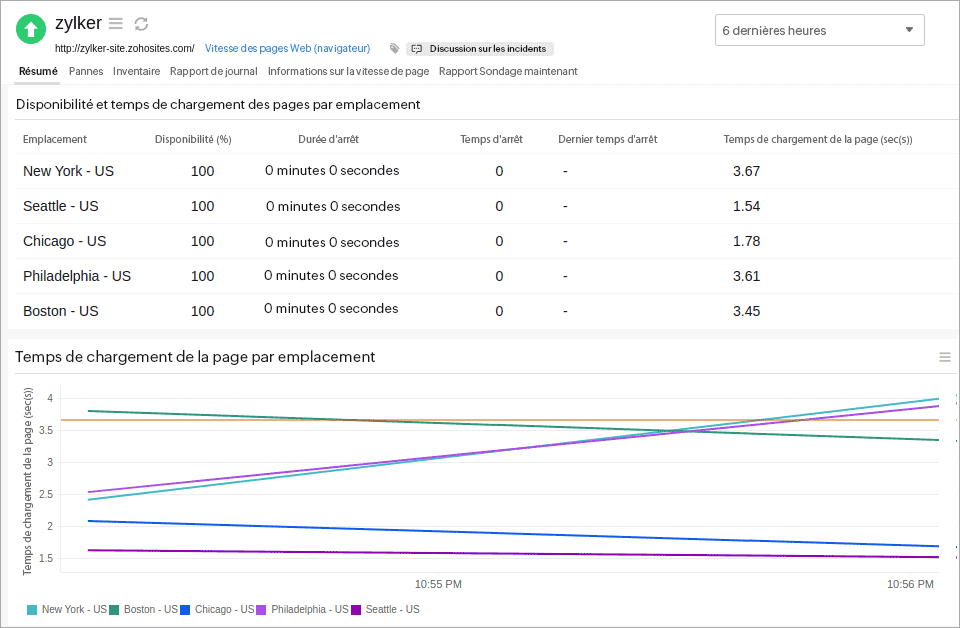Click the Philadelphia - US purple legend swatch
Screen dimensions: 960x628
coord(262,609)
